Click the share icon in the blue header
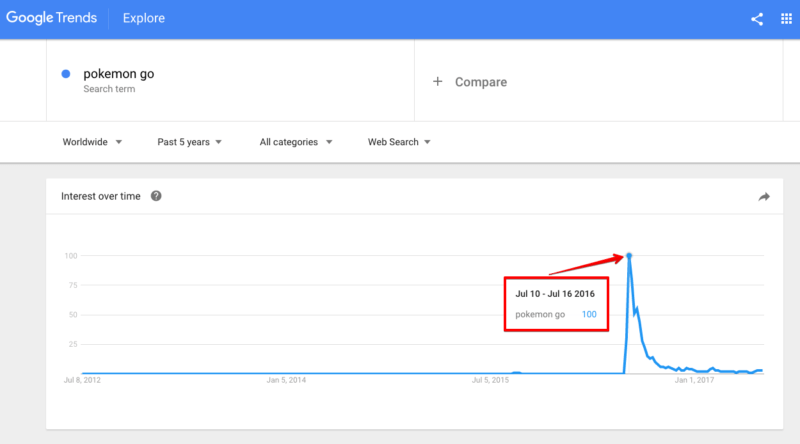This screenshot has width=800, height=444. [x=757, y=18]
